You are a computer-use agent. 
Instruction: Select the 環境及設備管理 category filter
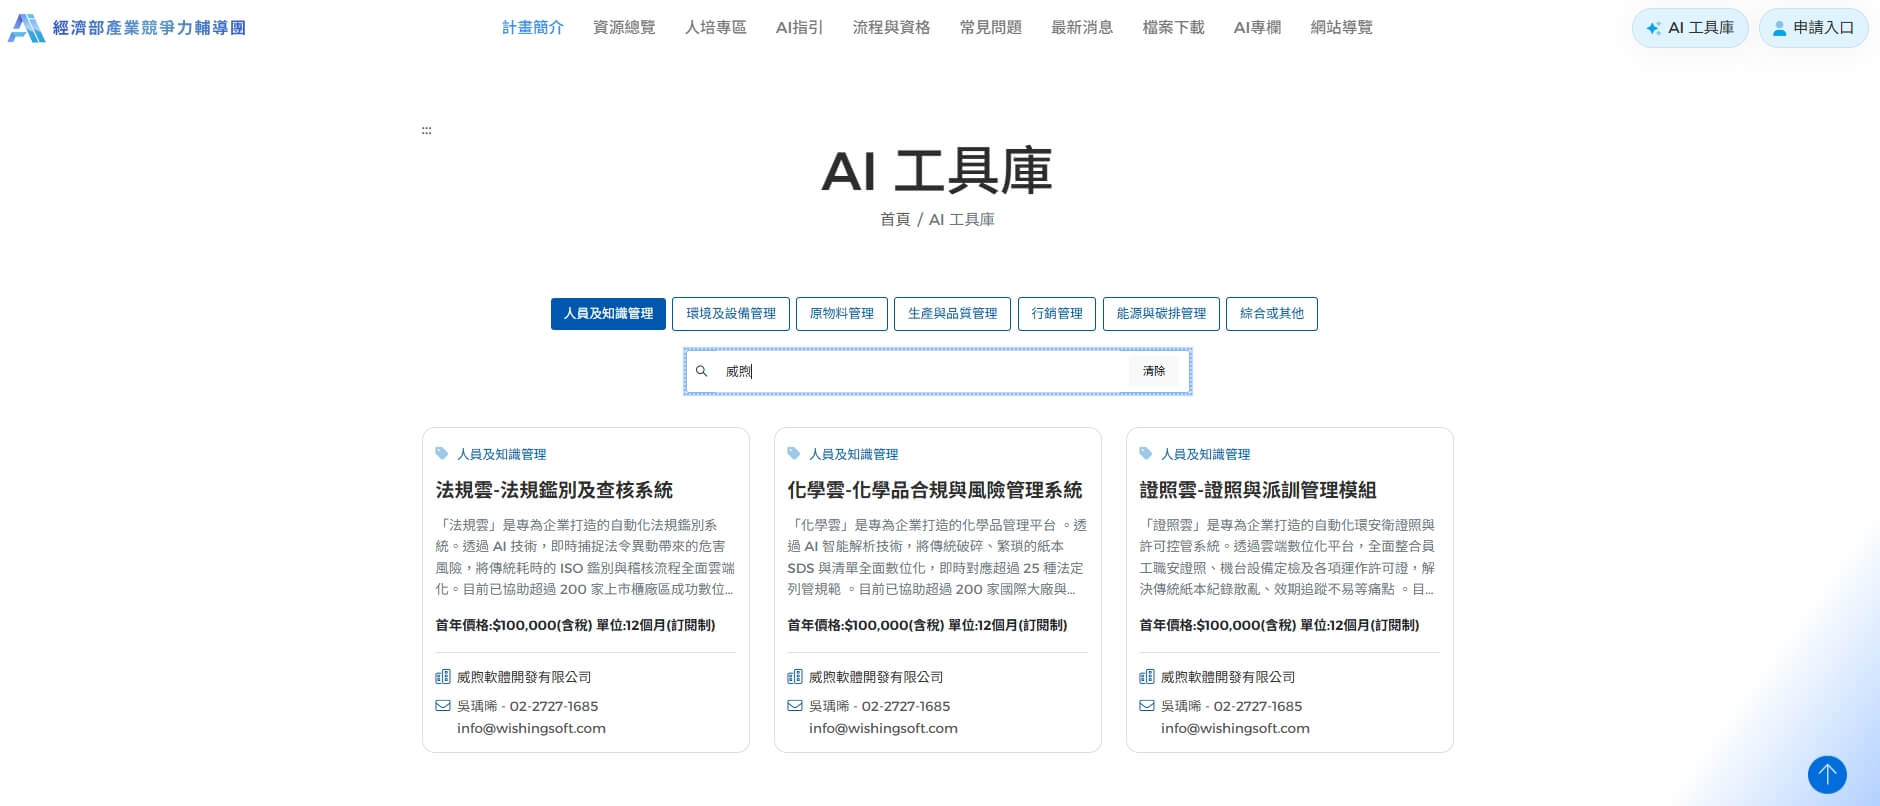point(731,314)
